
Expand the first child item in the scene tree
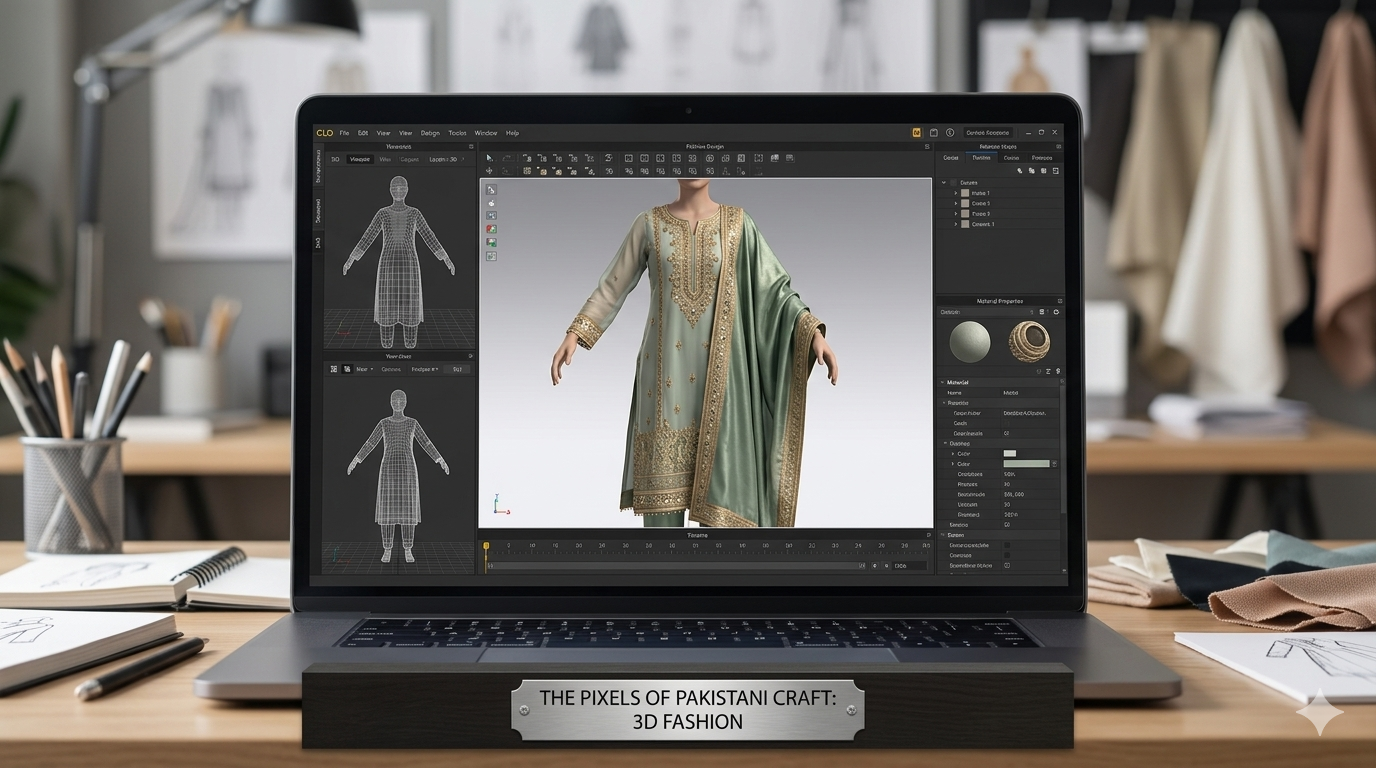(956, 193)
